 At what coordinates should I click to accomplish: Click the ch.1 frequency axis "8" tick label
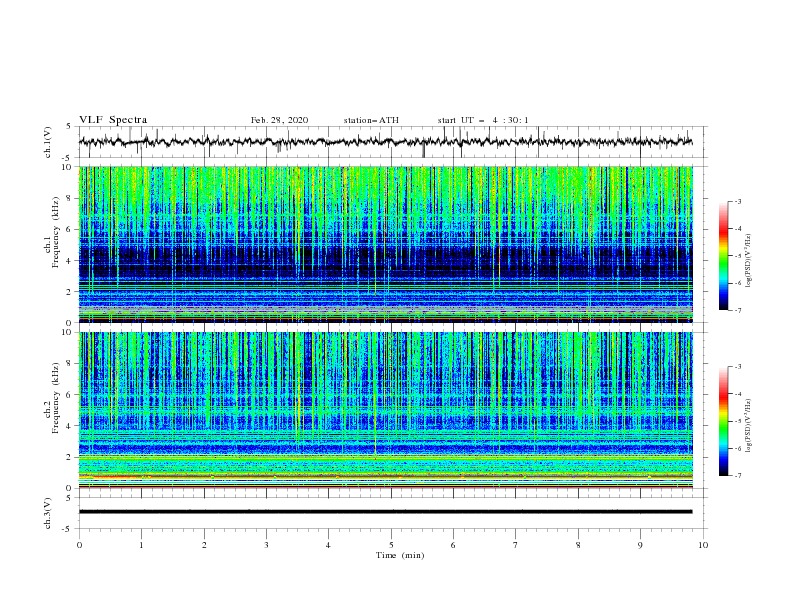(71, 198)
